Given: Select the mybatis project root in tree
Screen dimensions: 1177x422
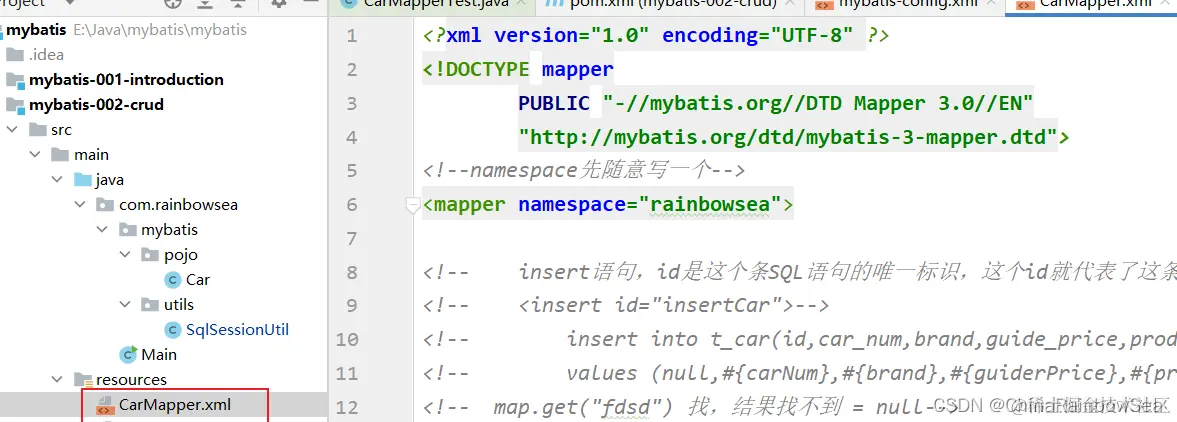Looking at the screenshot, I should tap(37, 30).
